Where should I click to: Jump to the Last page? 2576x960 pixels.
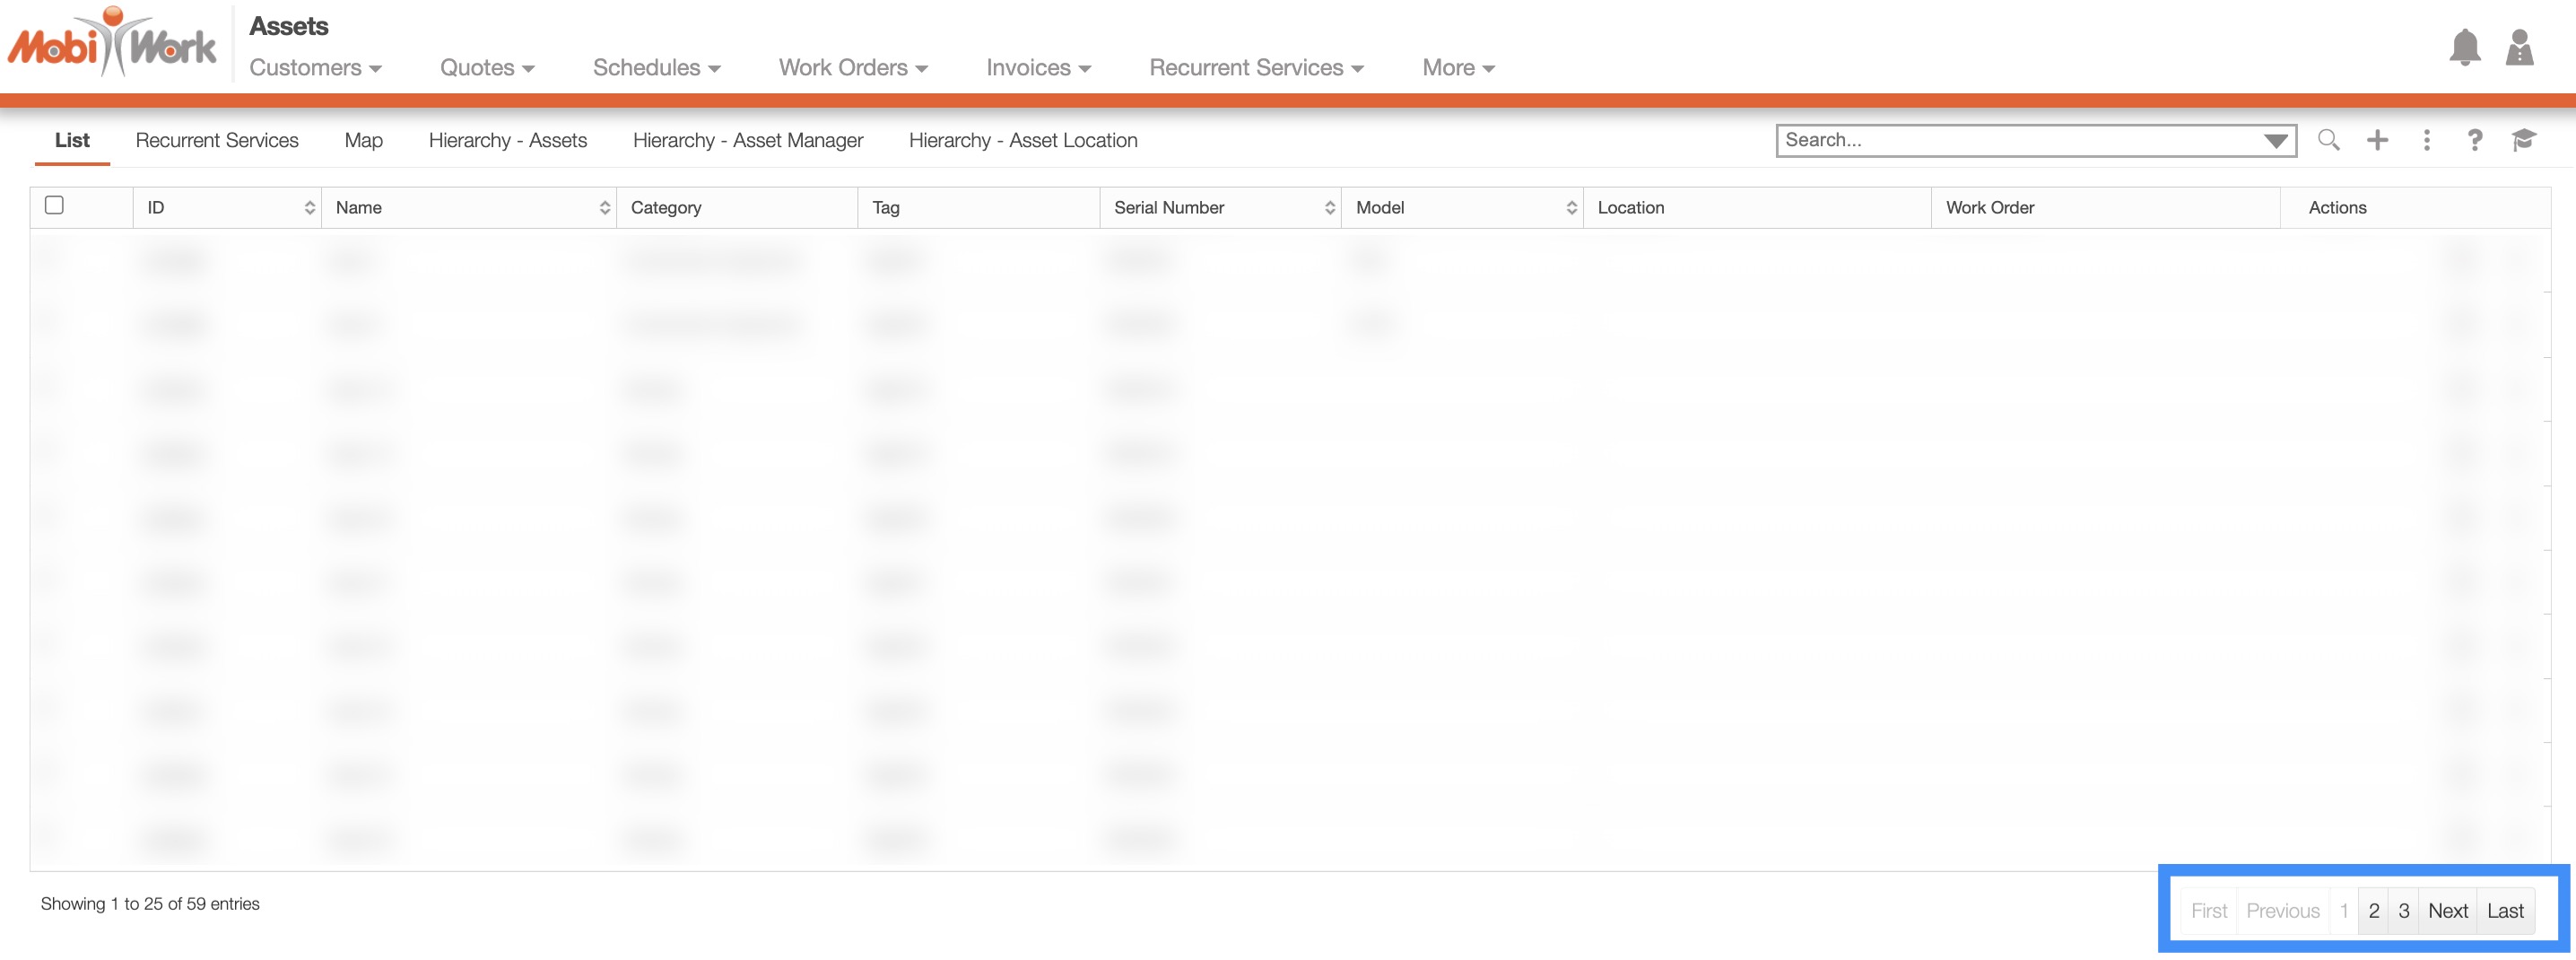(x=2505, y=911)
